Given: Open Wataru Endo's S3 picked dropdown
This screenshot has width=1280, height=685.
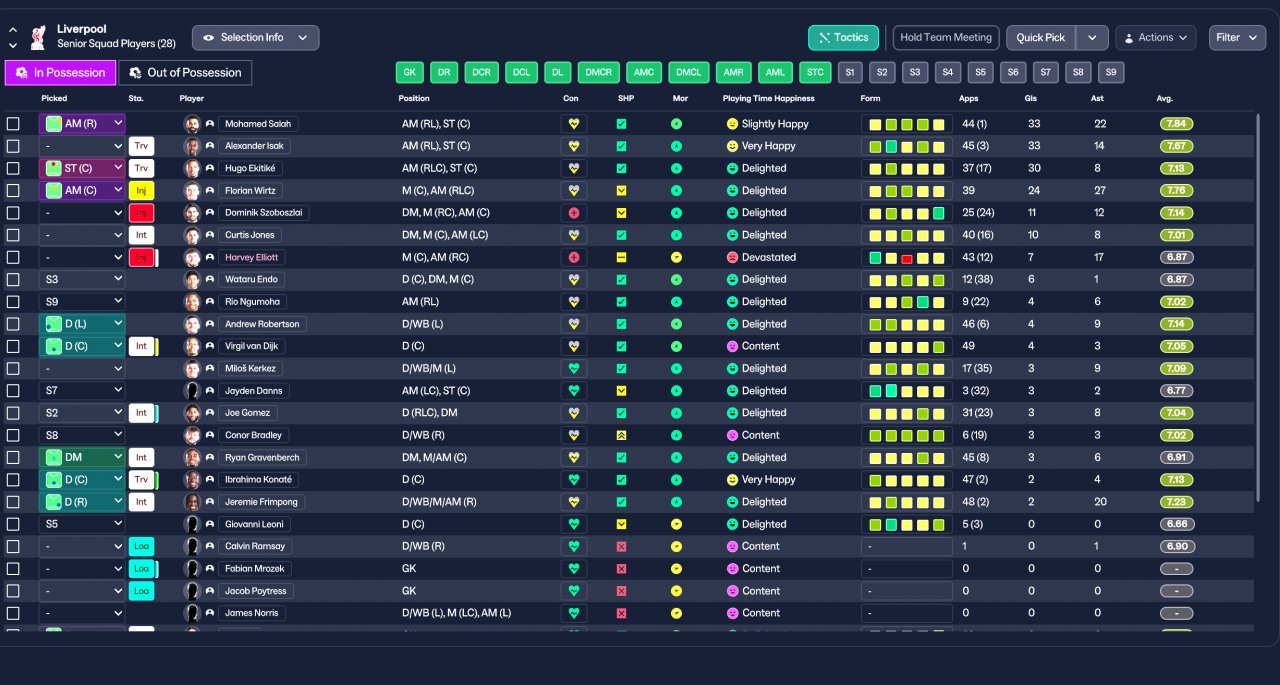Looking at the screenshot, I should (x=82, y=279).
